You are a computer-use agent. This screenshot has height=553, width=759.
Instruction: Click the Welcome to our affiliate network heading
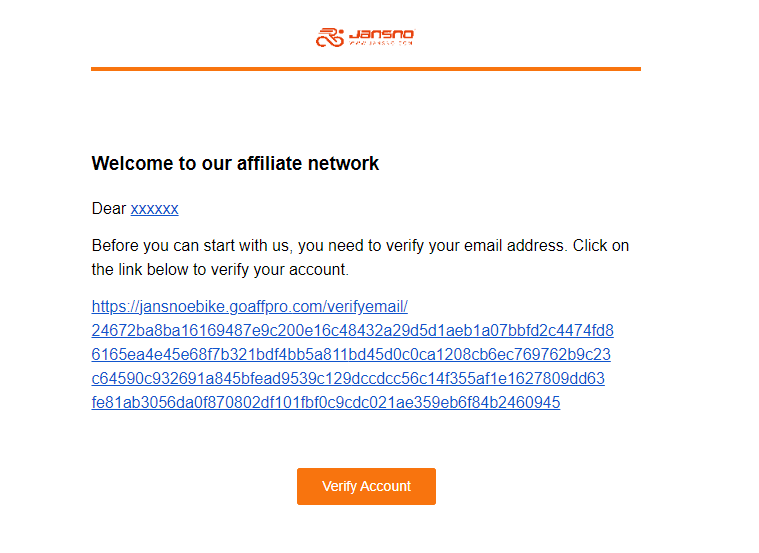coord(235,164)
